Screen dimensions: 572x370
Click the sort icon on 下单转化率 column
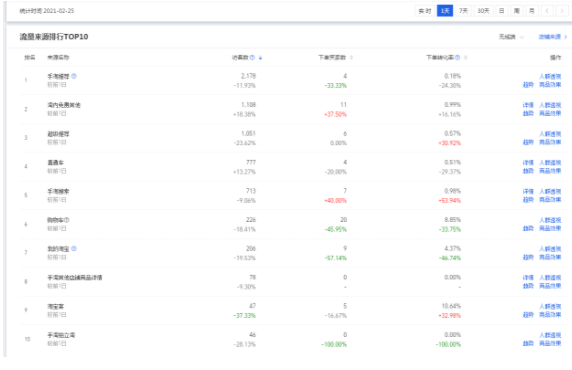pyautogui.click(x=465, y=58)
